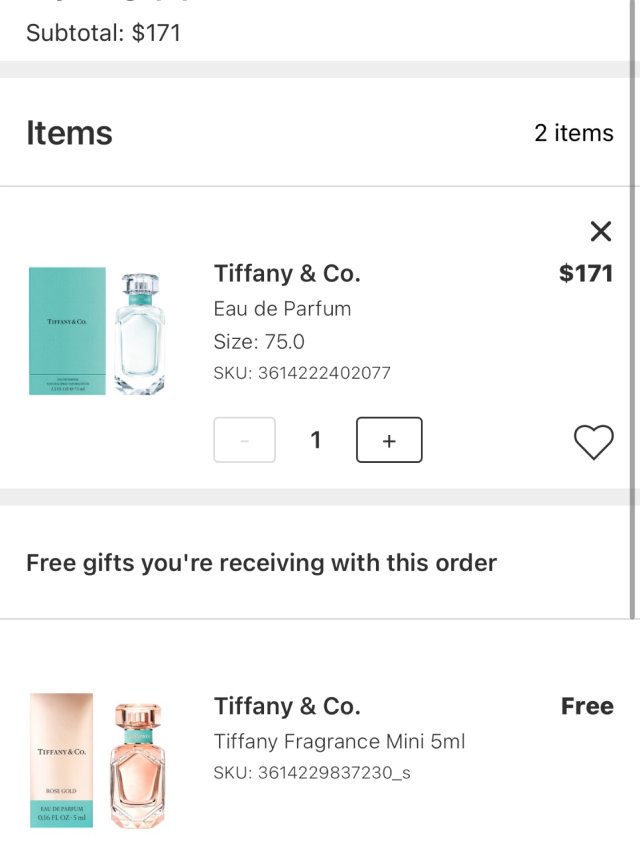Click the Free price label on the gift

[x=587, y=706]
